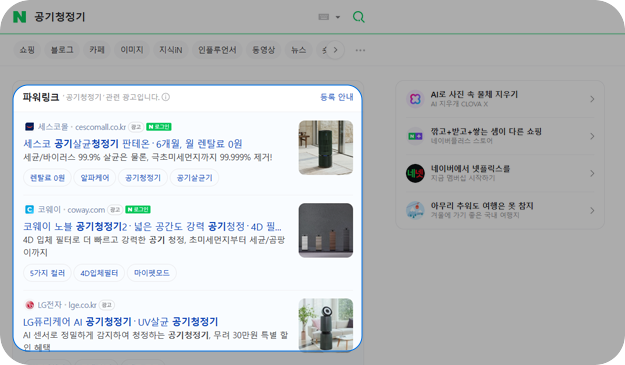Viewport: 625px width, 365px height.
Task: Open the lge.co.kr site link
Action: coord(82,305)
